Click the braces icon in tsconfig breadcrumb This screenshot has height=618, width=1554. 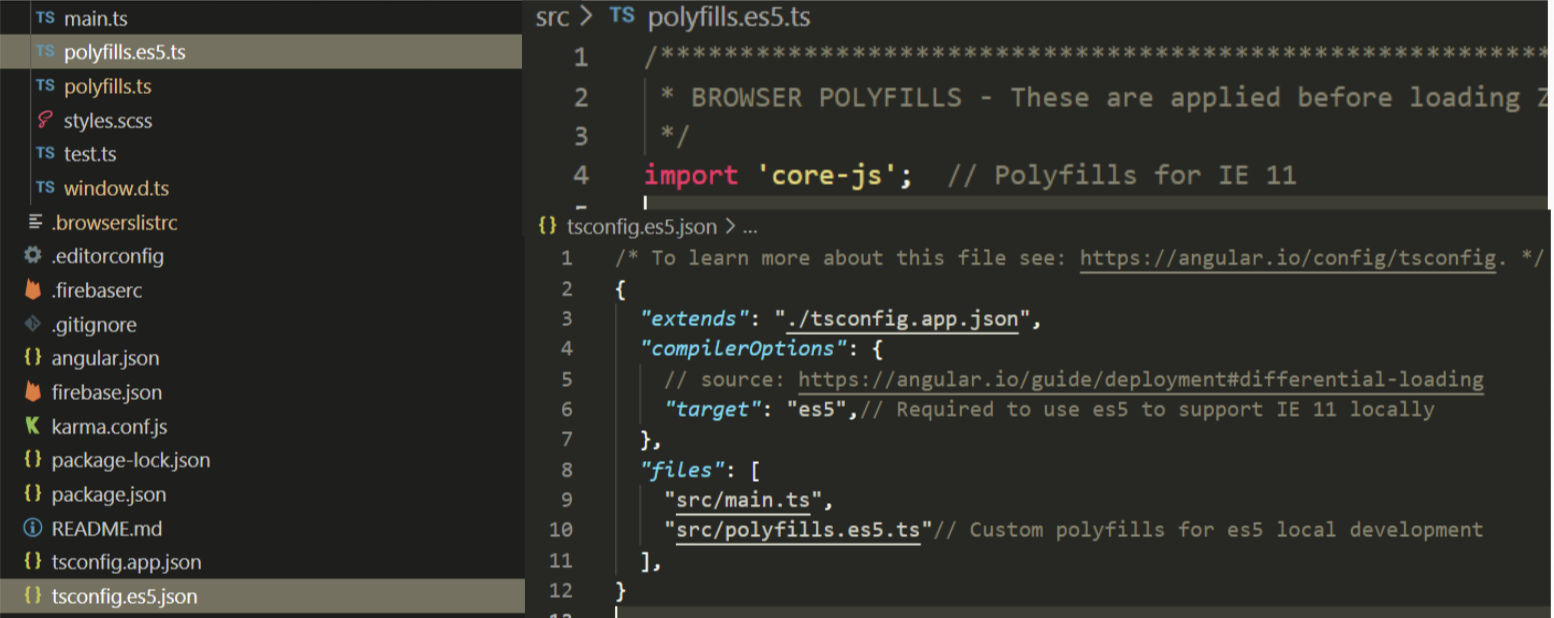pyautogui.click(x=547, y=227)
